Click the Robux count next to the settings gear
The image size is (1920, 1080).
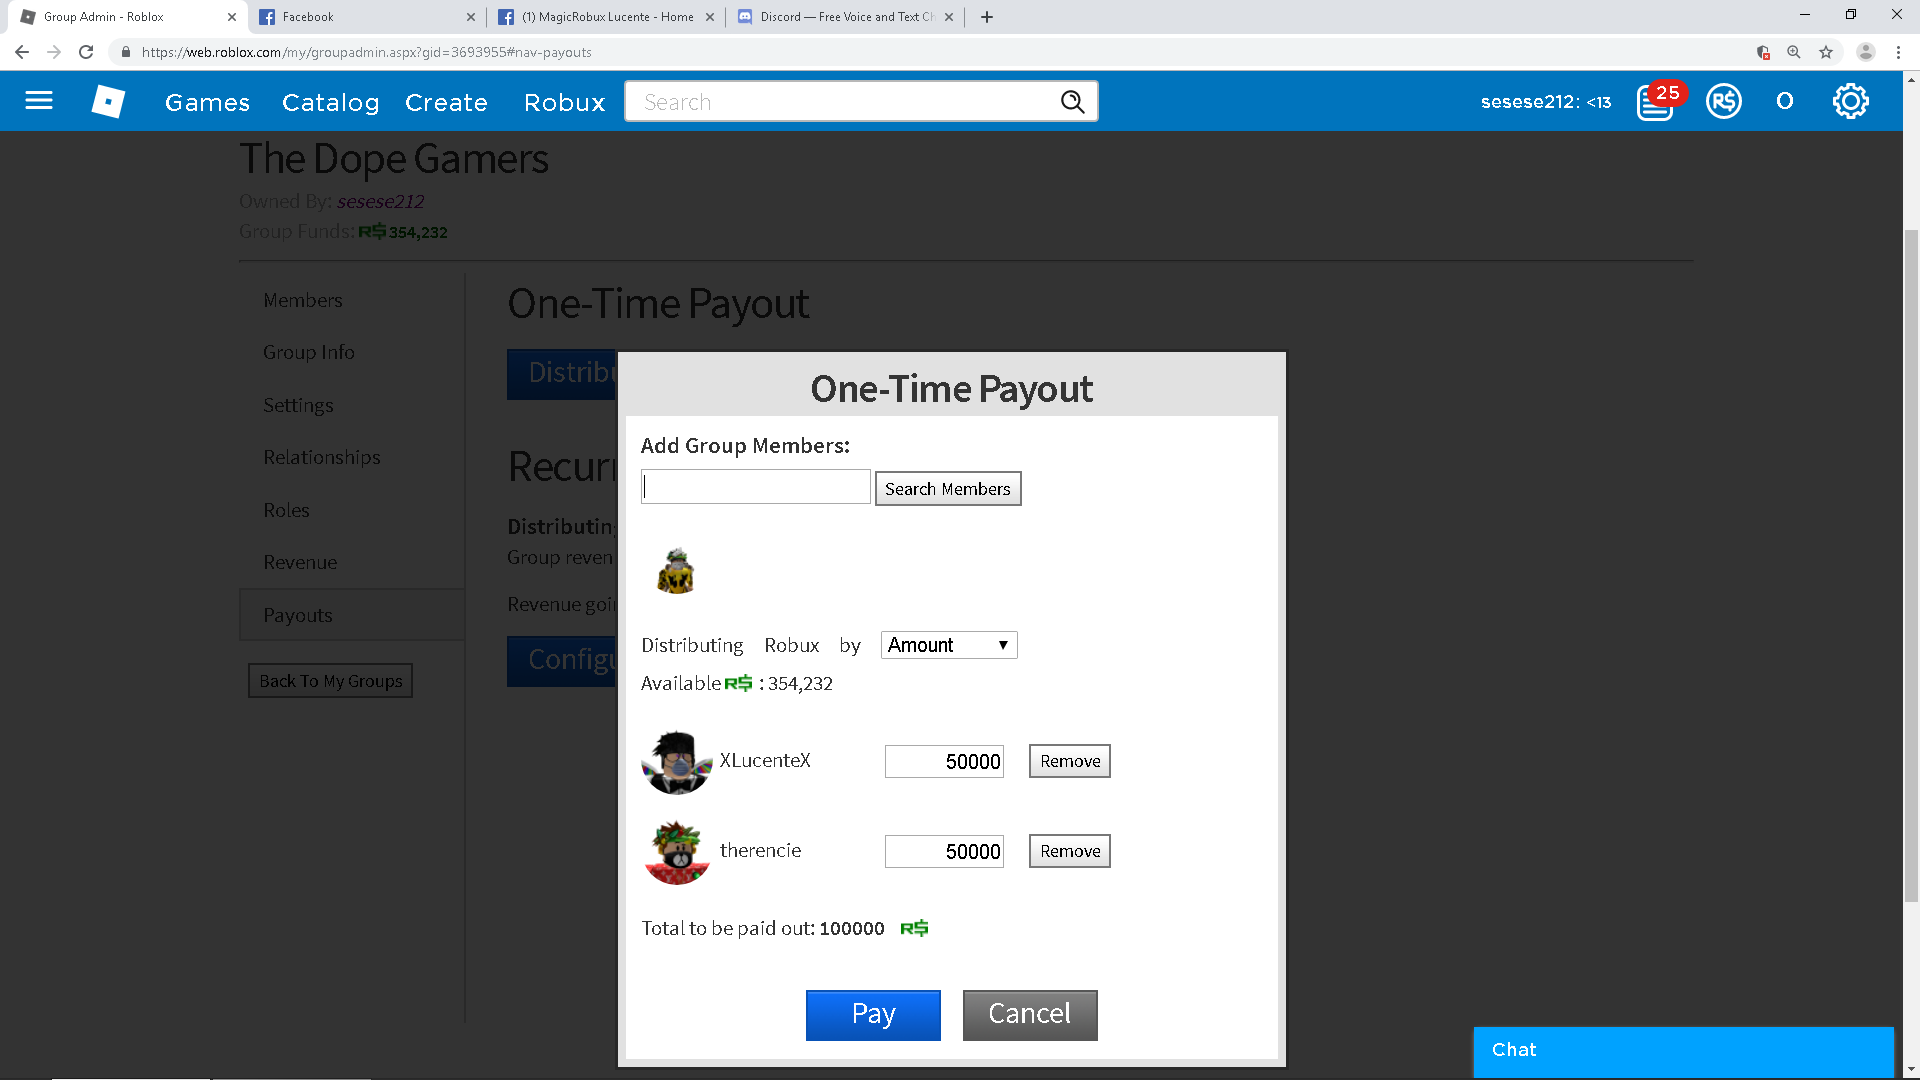tap(1784, 101)
